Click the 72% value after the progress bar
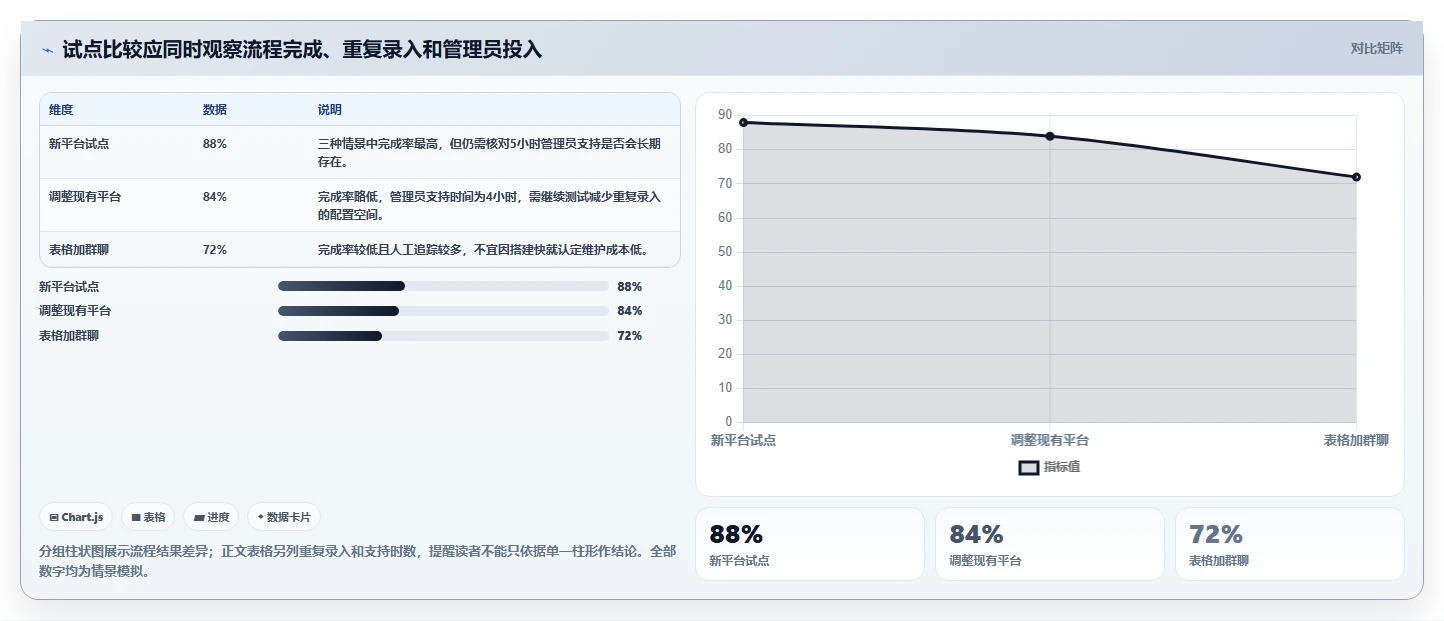The image size is (1444, 621). click(630, 336)
